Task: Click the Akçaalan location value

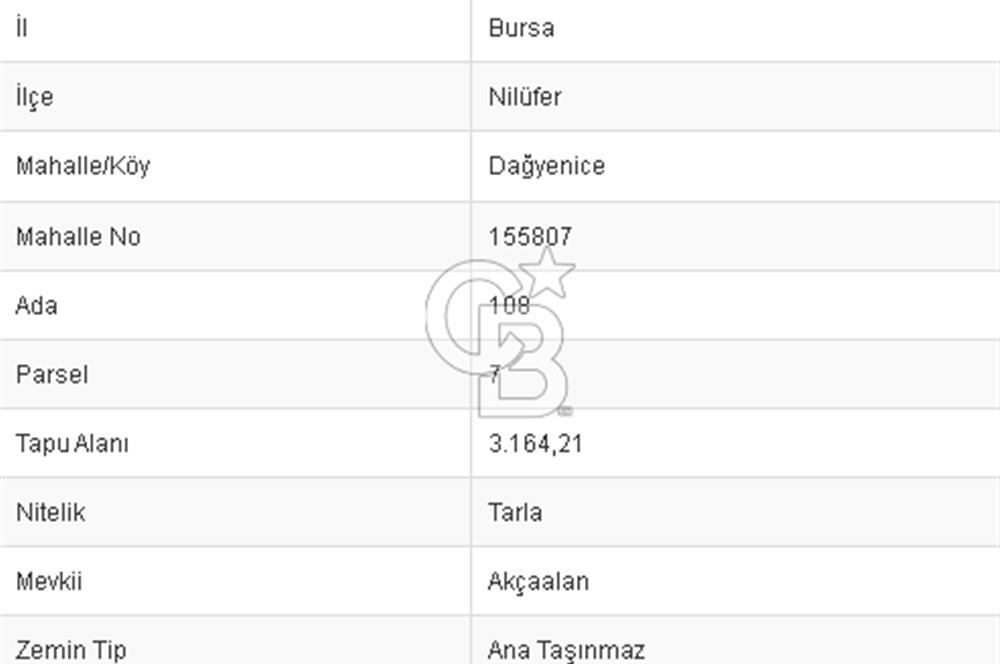Action: pyautogui.click(x=538, y=582)
